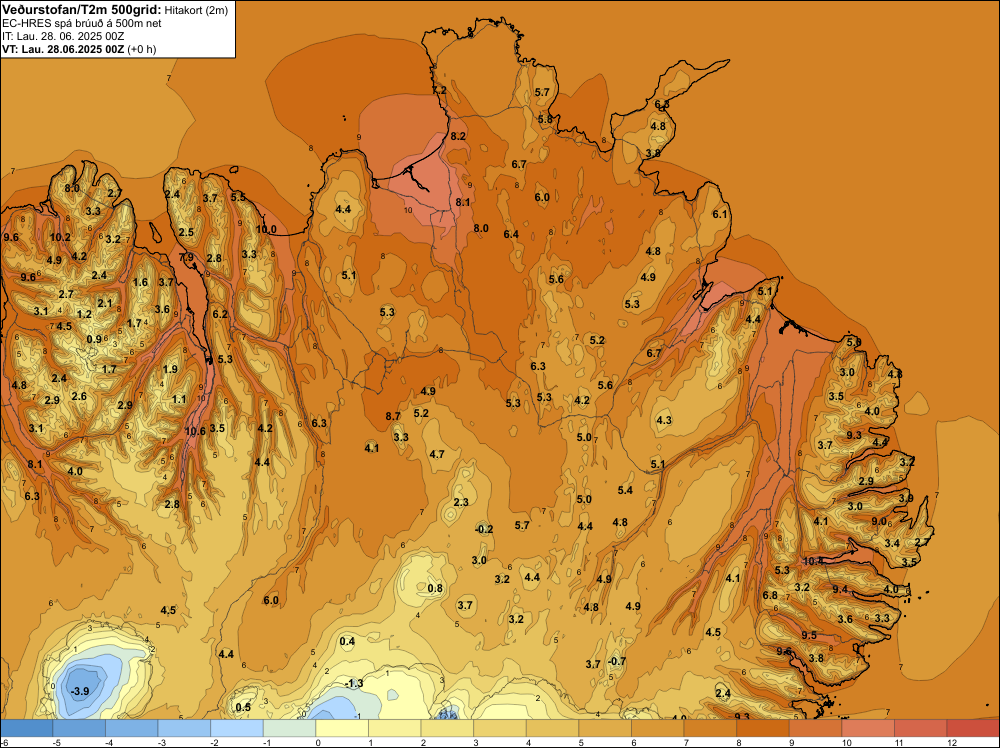Image resolution: width=1000 pixels, height=748 pixels.
Task: Select the '5.8' temperature value
Action: (545, 119)
